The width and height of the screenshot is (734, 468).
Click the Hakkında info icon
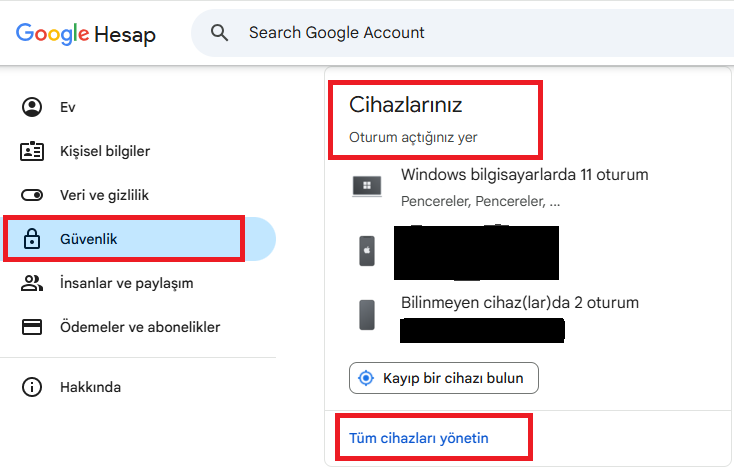32,387
